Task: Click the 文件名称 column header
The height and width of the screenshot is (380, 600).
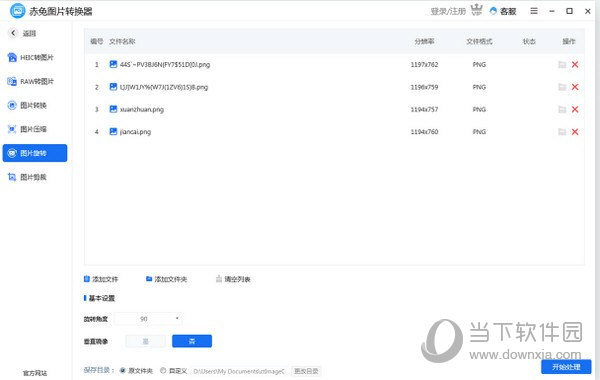Action: pyautogui.click(x=122, y=41)
